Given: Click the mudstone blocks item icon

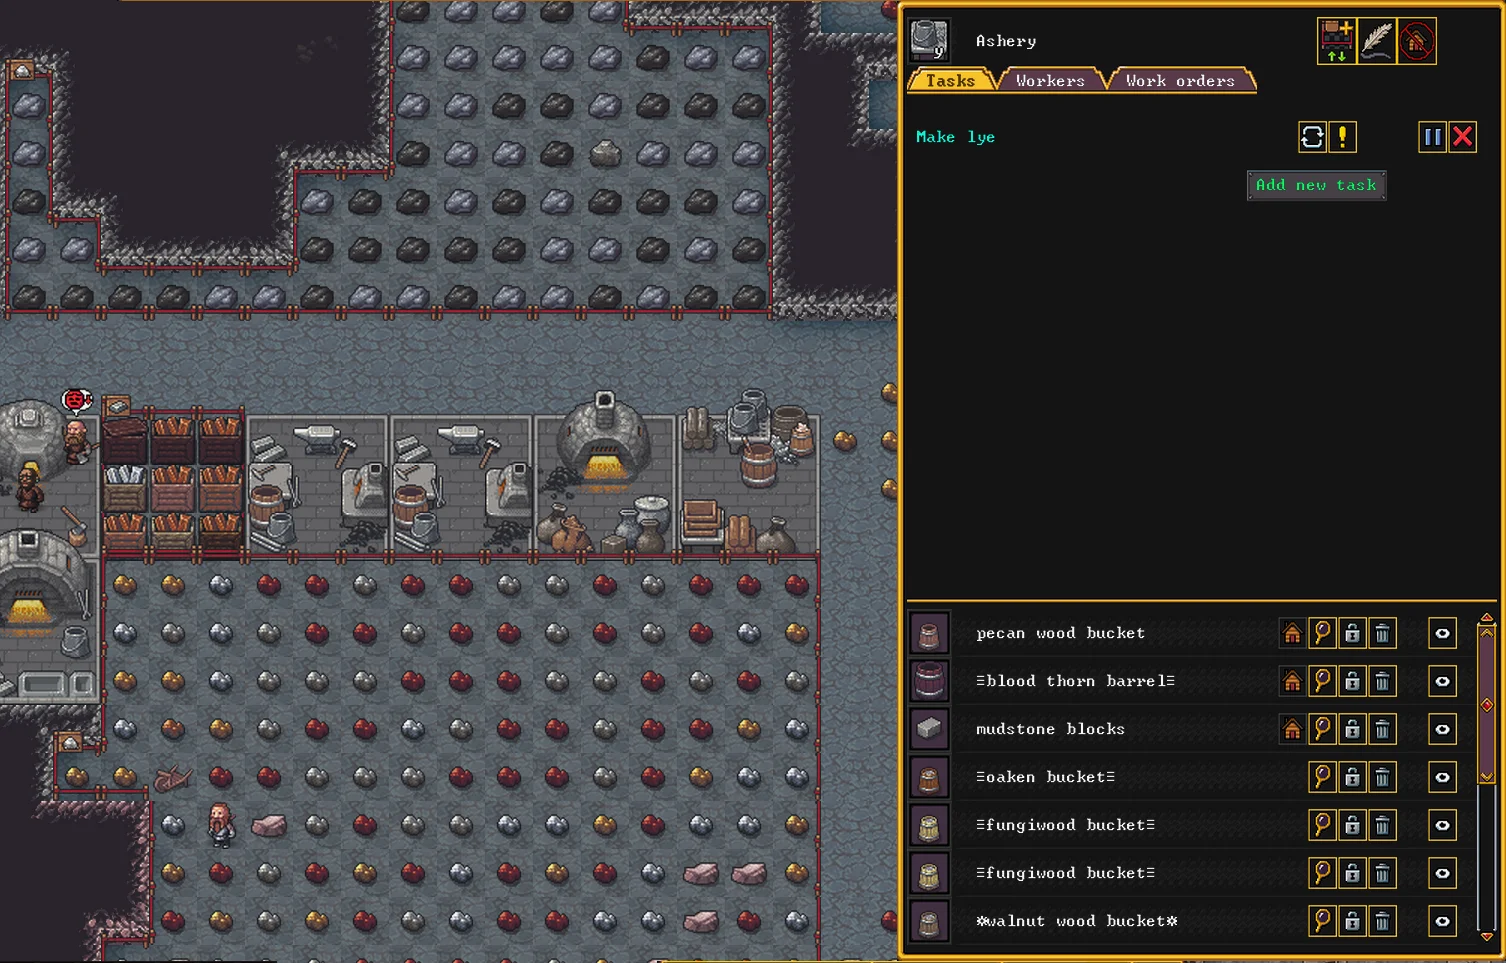Looking at the screenshot, I should click(929, 729).
